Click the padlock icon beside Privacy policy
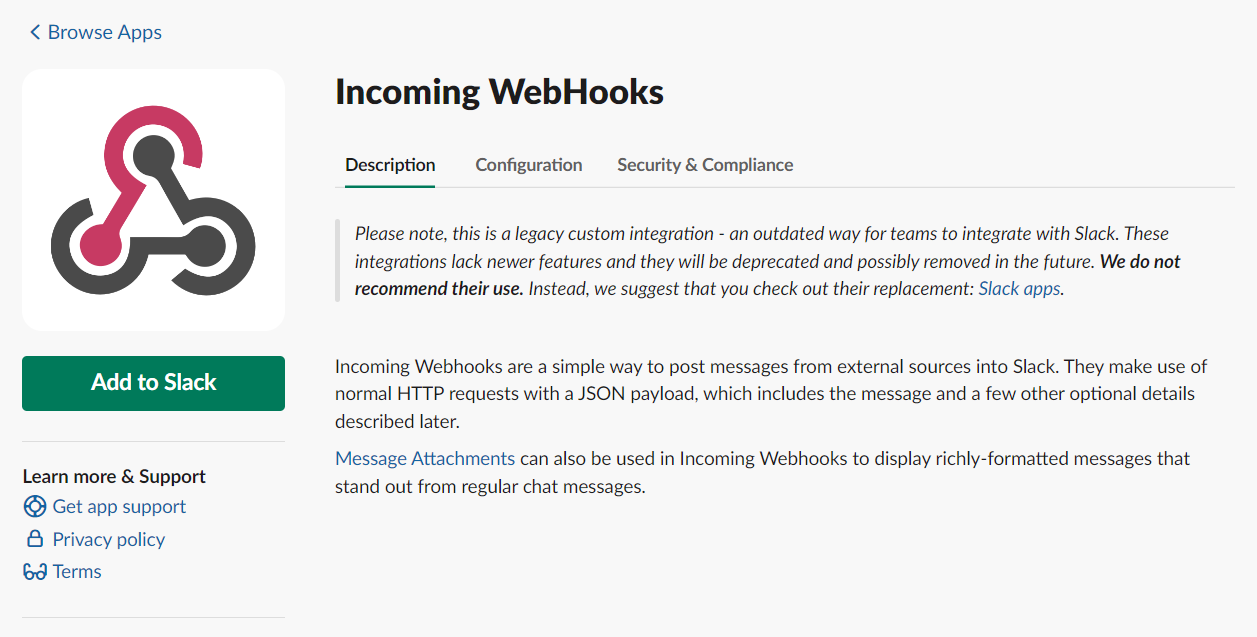Viewport: 1257px width, 637px height. pos(35,539)
